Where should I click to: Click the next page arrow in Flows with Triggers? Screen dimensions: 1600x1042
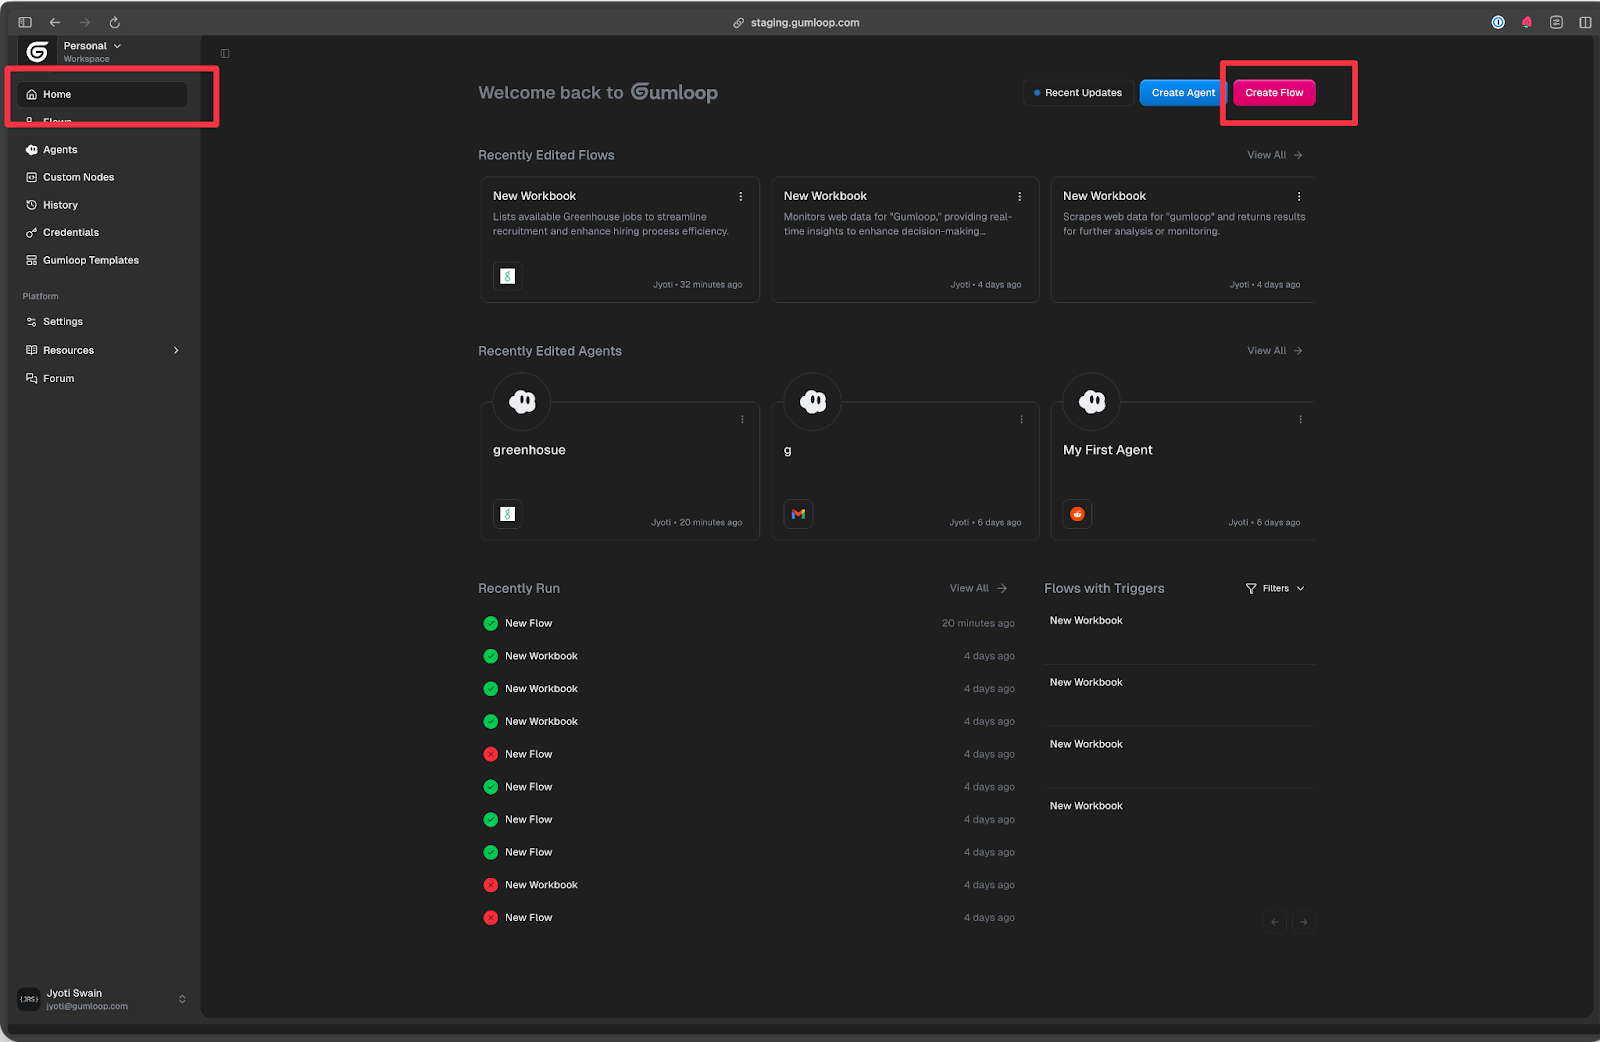1303,922
